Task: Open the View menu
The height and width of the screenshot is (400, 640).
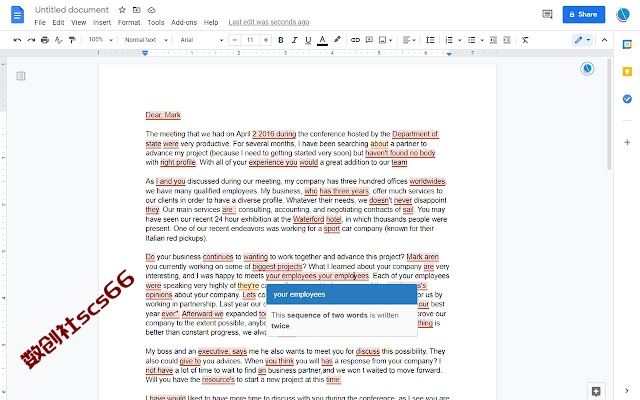Action: pyautogui.click(x=78, y=22)
